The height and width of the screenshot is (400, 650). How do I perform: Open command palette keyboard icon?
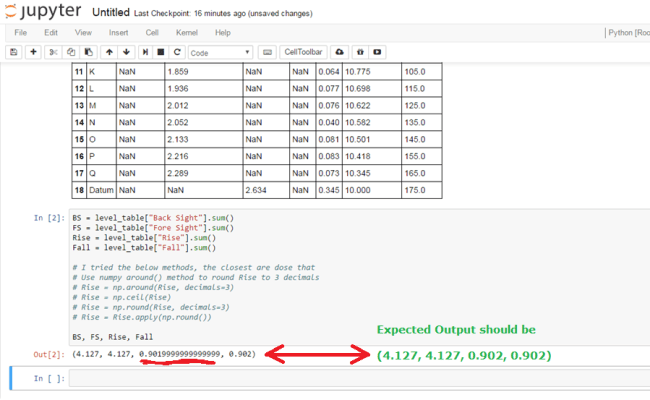point(267,52)
